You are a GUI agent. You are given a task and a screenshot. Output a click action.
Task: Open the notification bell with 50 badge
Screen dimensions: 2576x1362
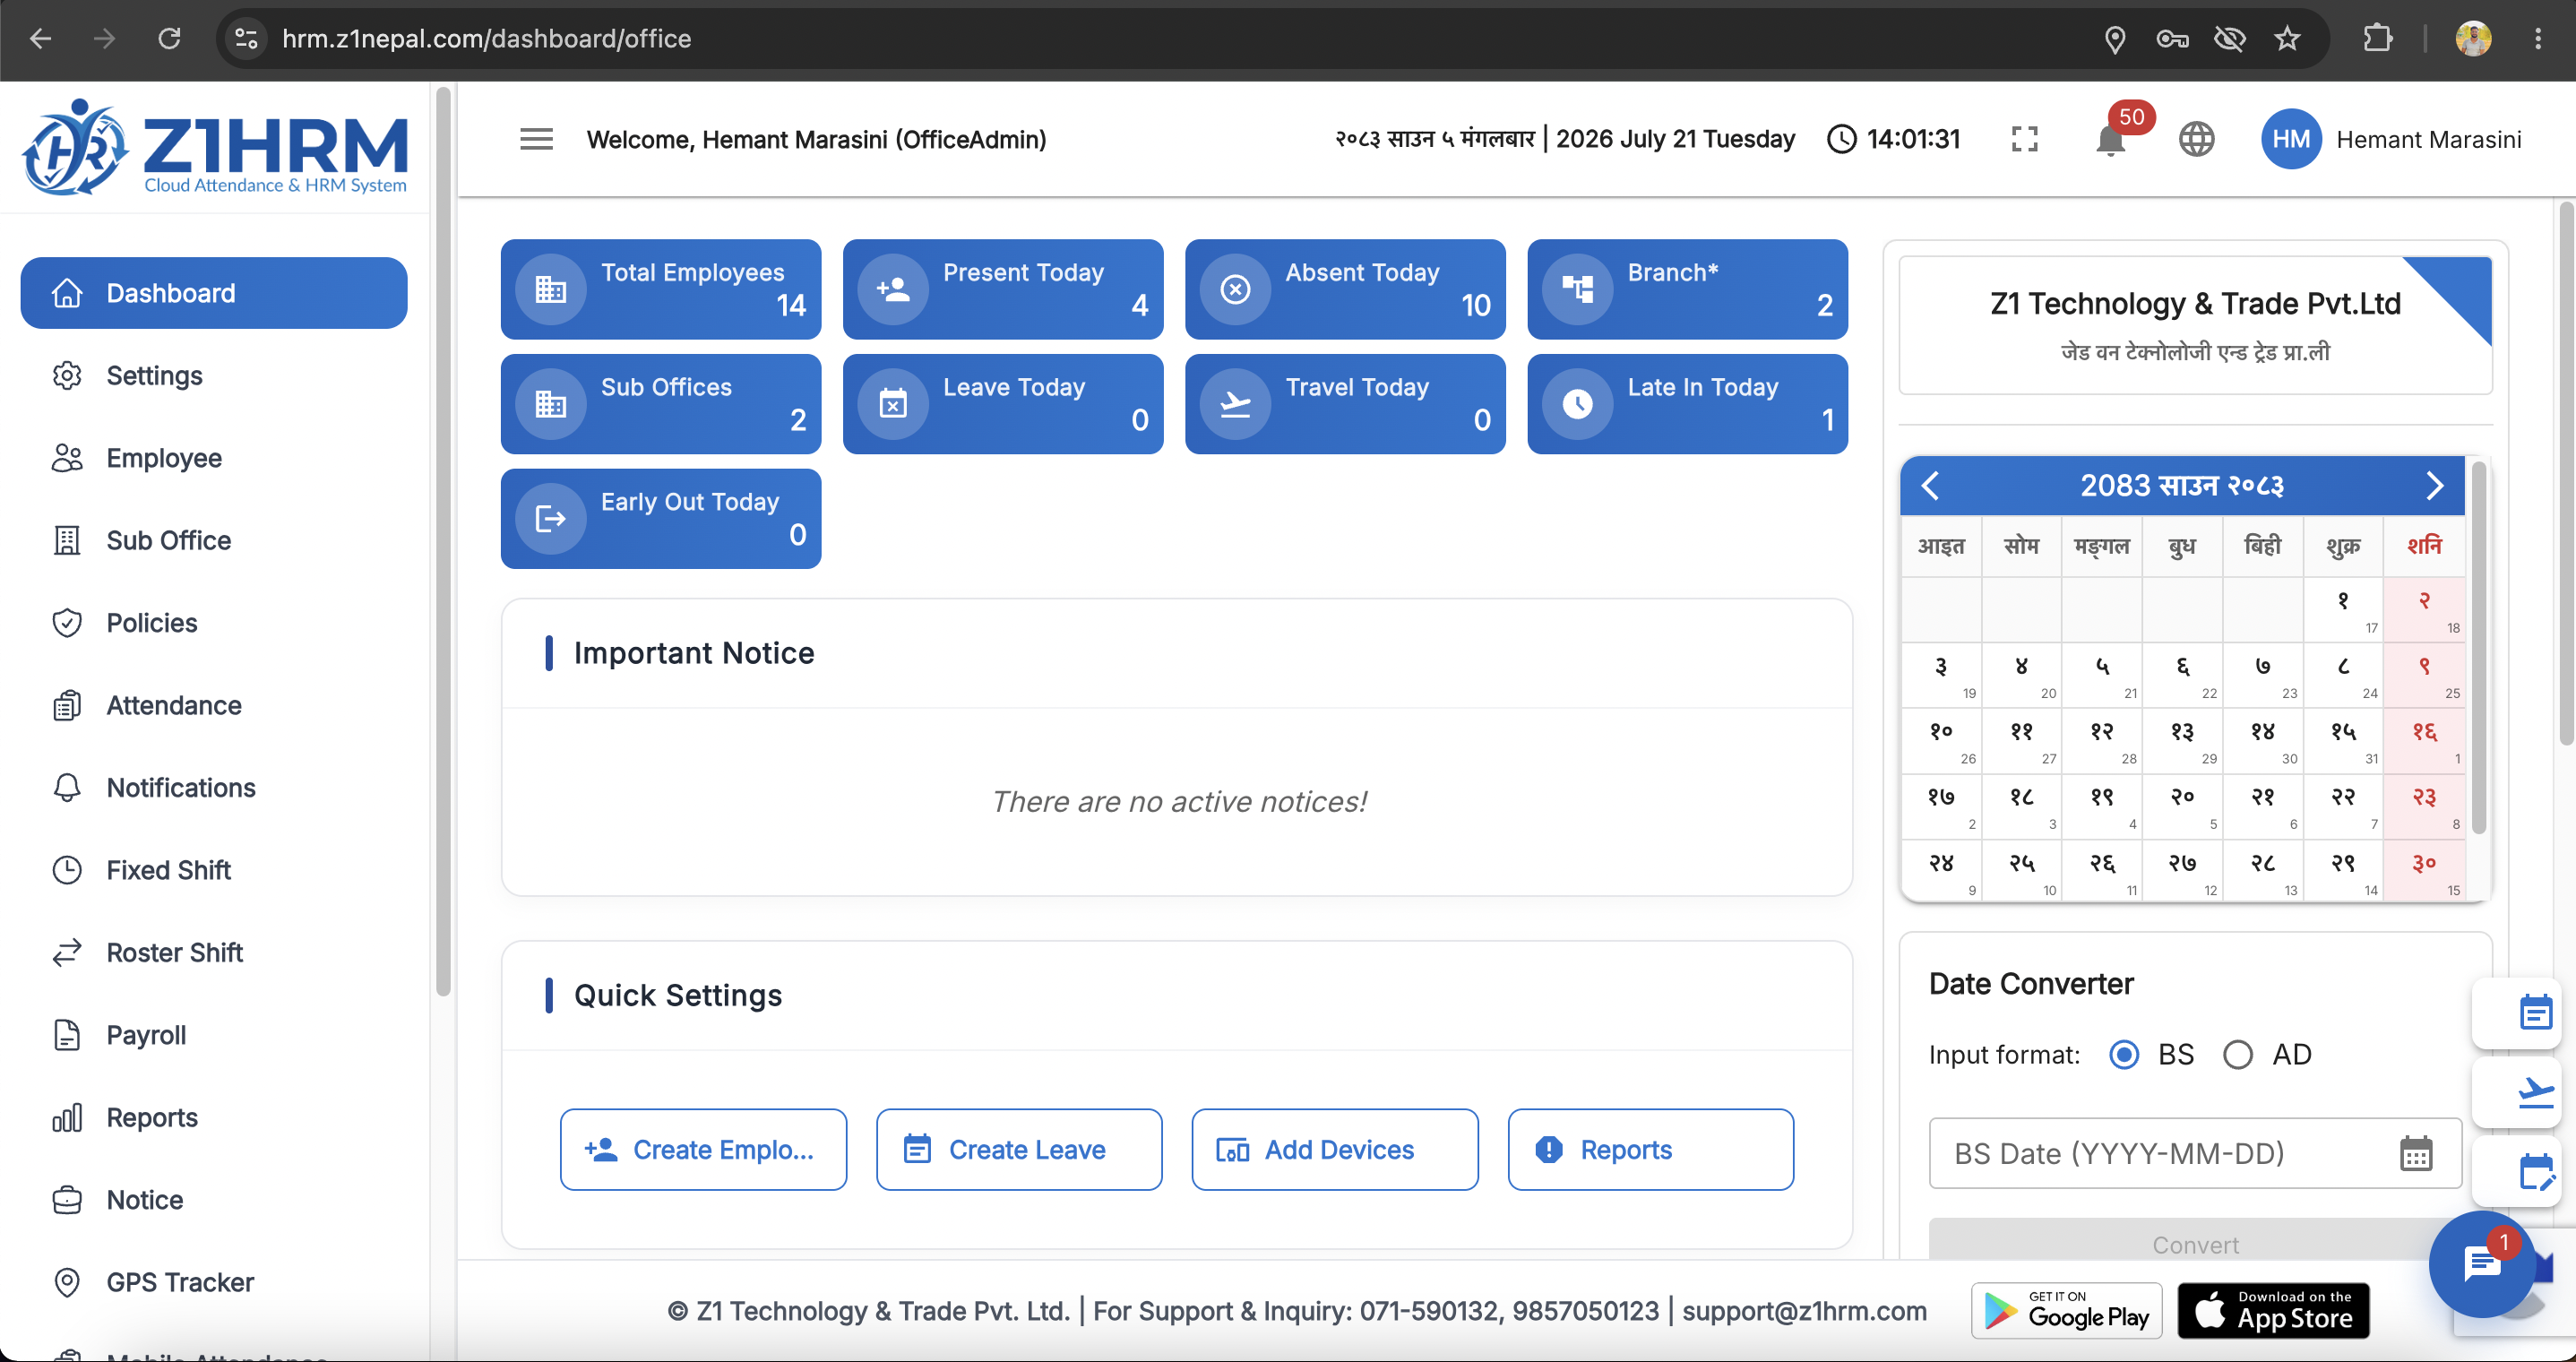tap(2111, 140)
